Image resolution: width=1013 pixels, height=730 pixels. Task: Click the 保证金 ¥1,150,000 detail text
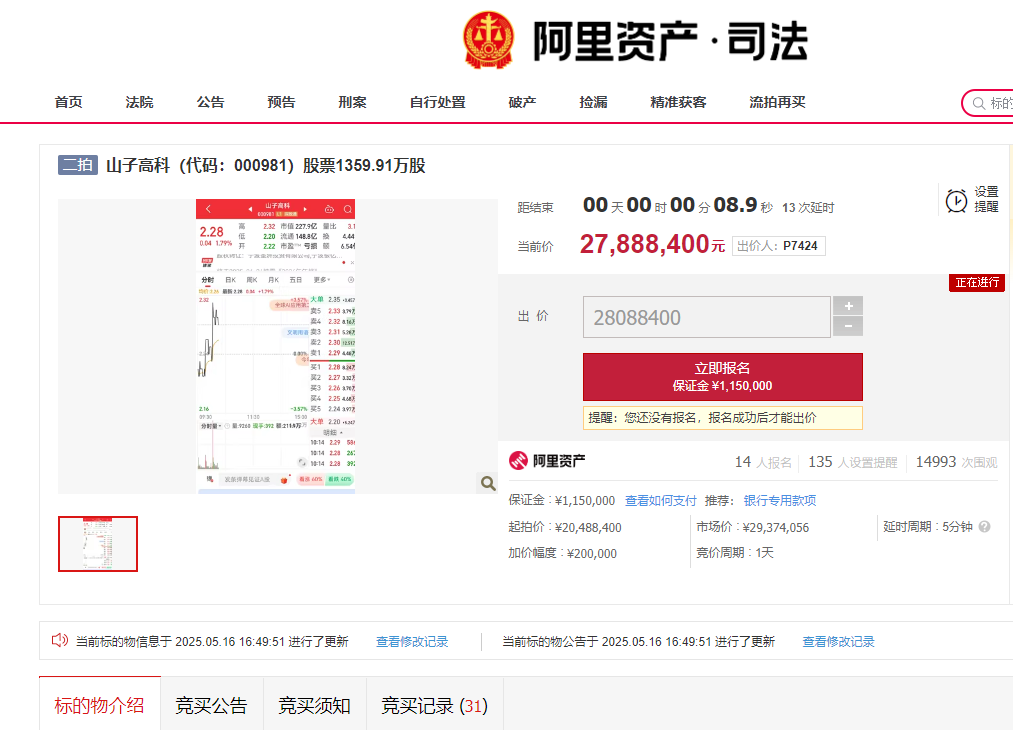coord(561,501)
